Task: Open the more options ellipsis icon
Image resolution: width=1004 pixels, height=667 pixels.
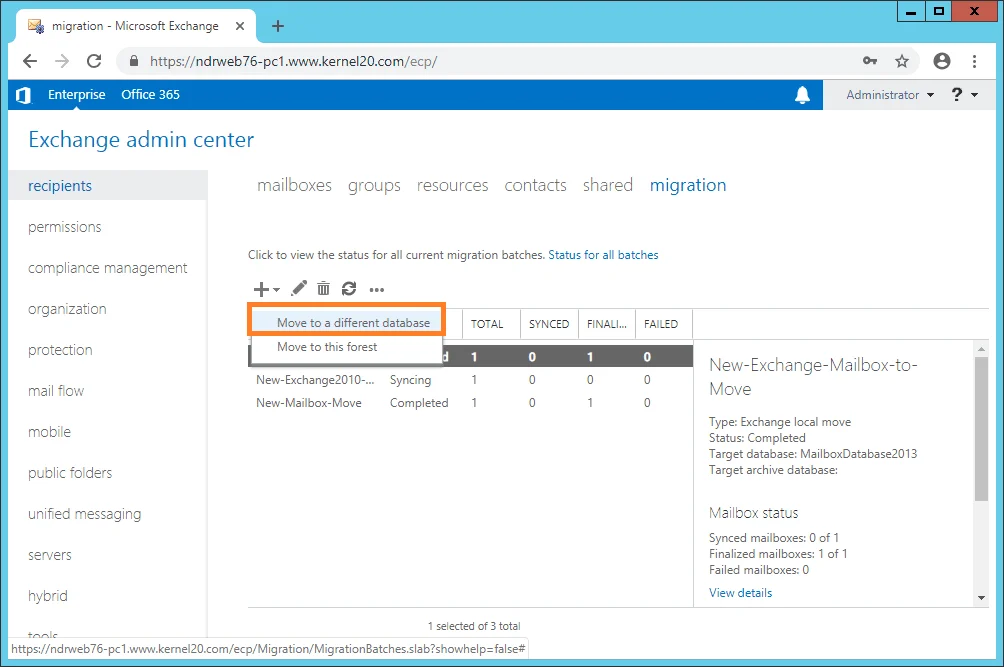Action: (377, 289)
